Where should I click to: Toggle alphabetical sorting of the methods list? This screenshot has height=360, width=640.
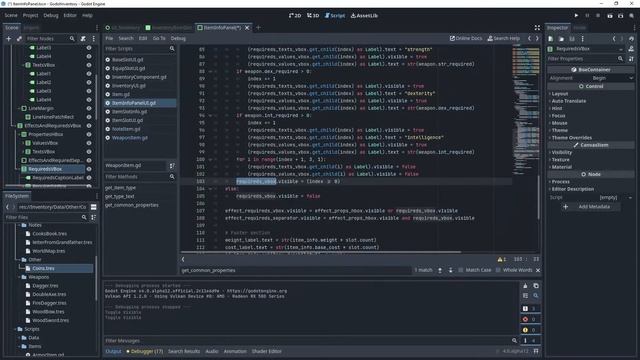click(172, 166)
